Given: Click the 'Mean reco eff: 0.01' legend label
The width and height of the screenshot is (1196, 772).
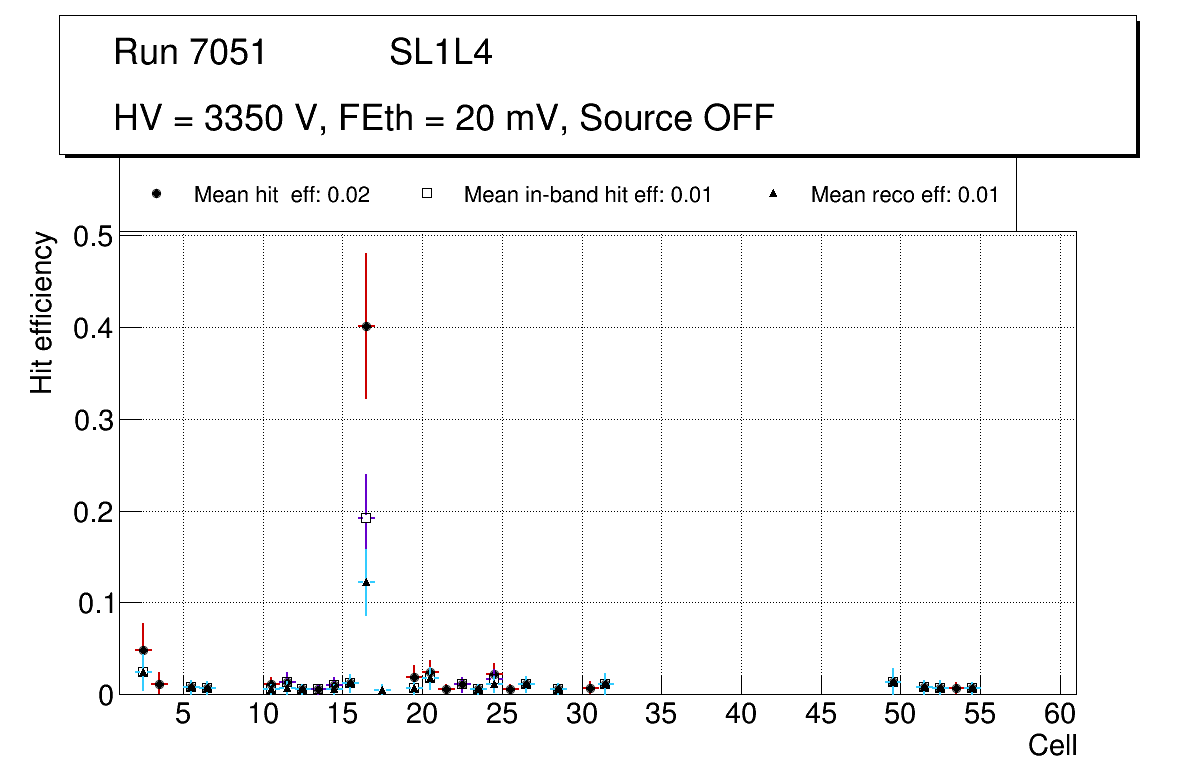Looking at the screenshot, I should pos(904,195).
